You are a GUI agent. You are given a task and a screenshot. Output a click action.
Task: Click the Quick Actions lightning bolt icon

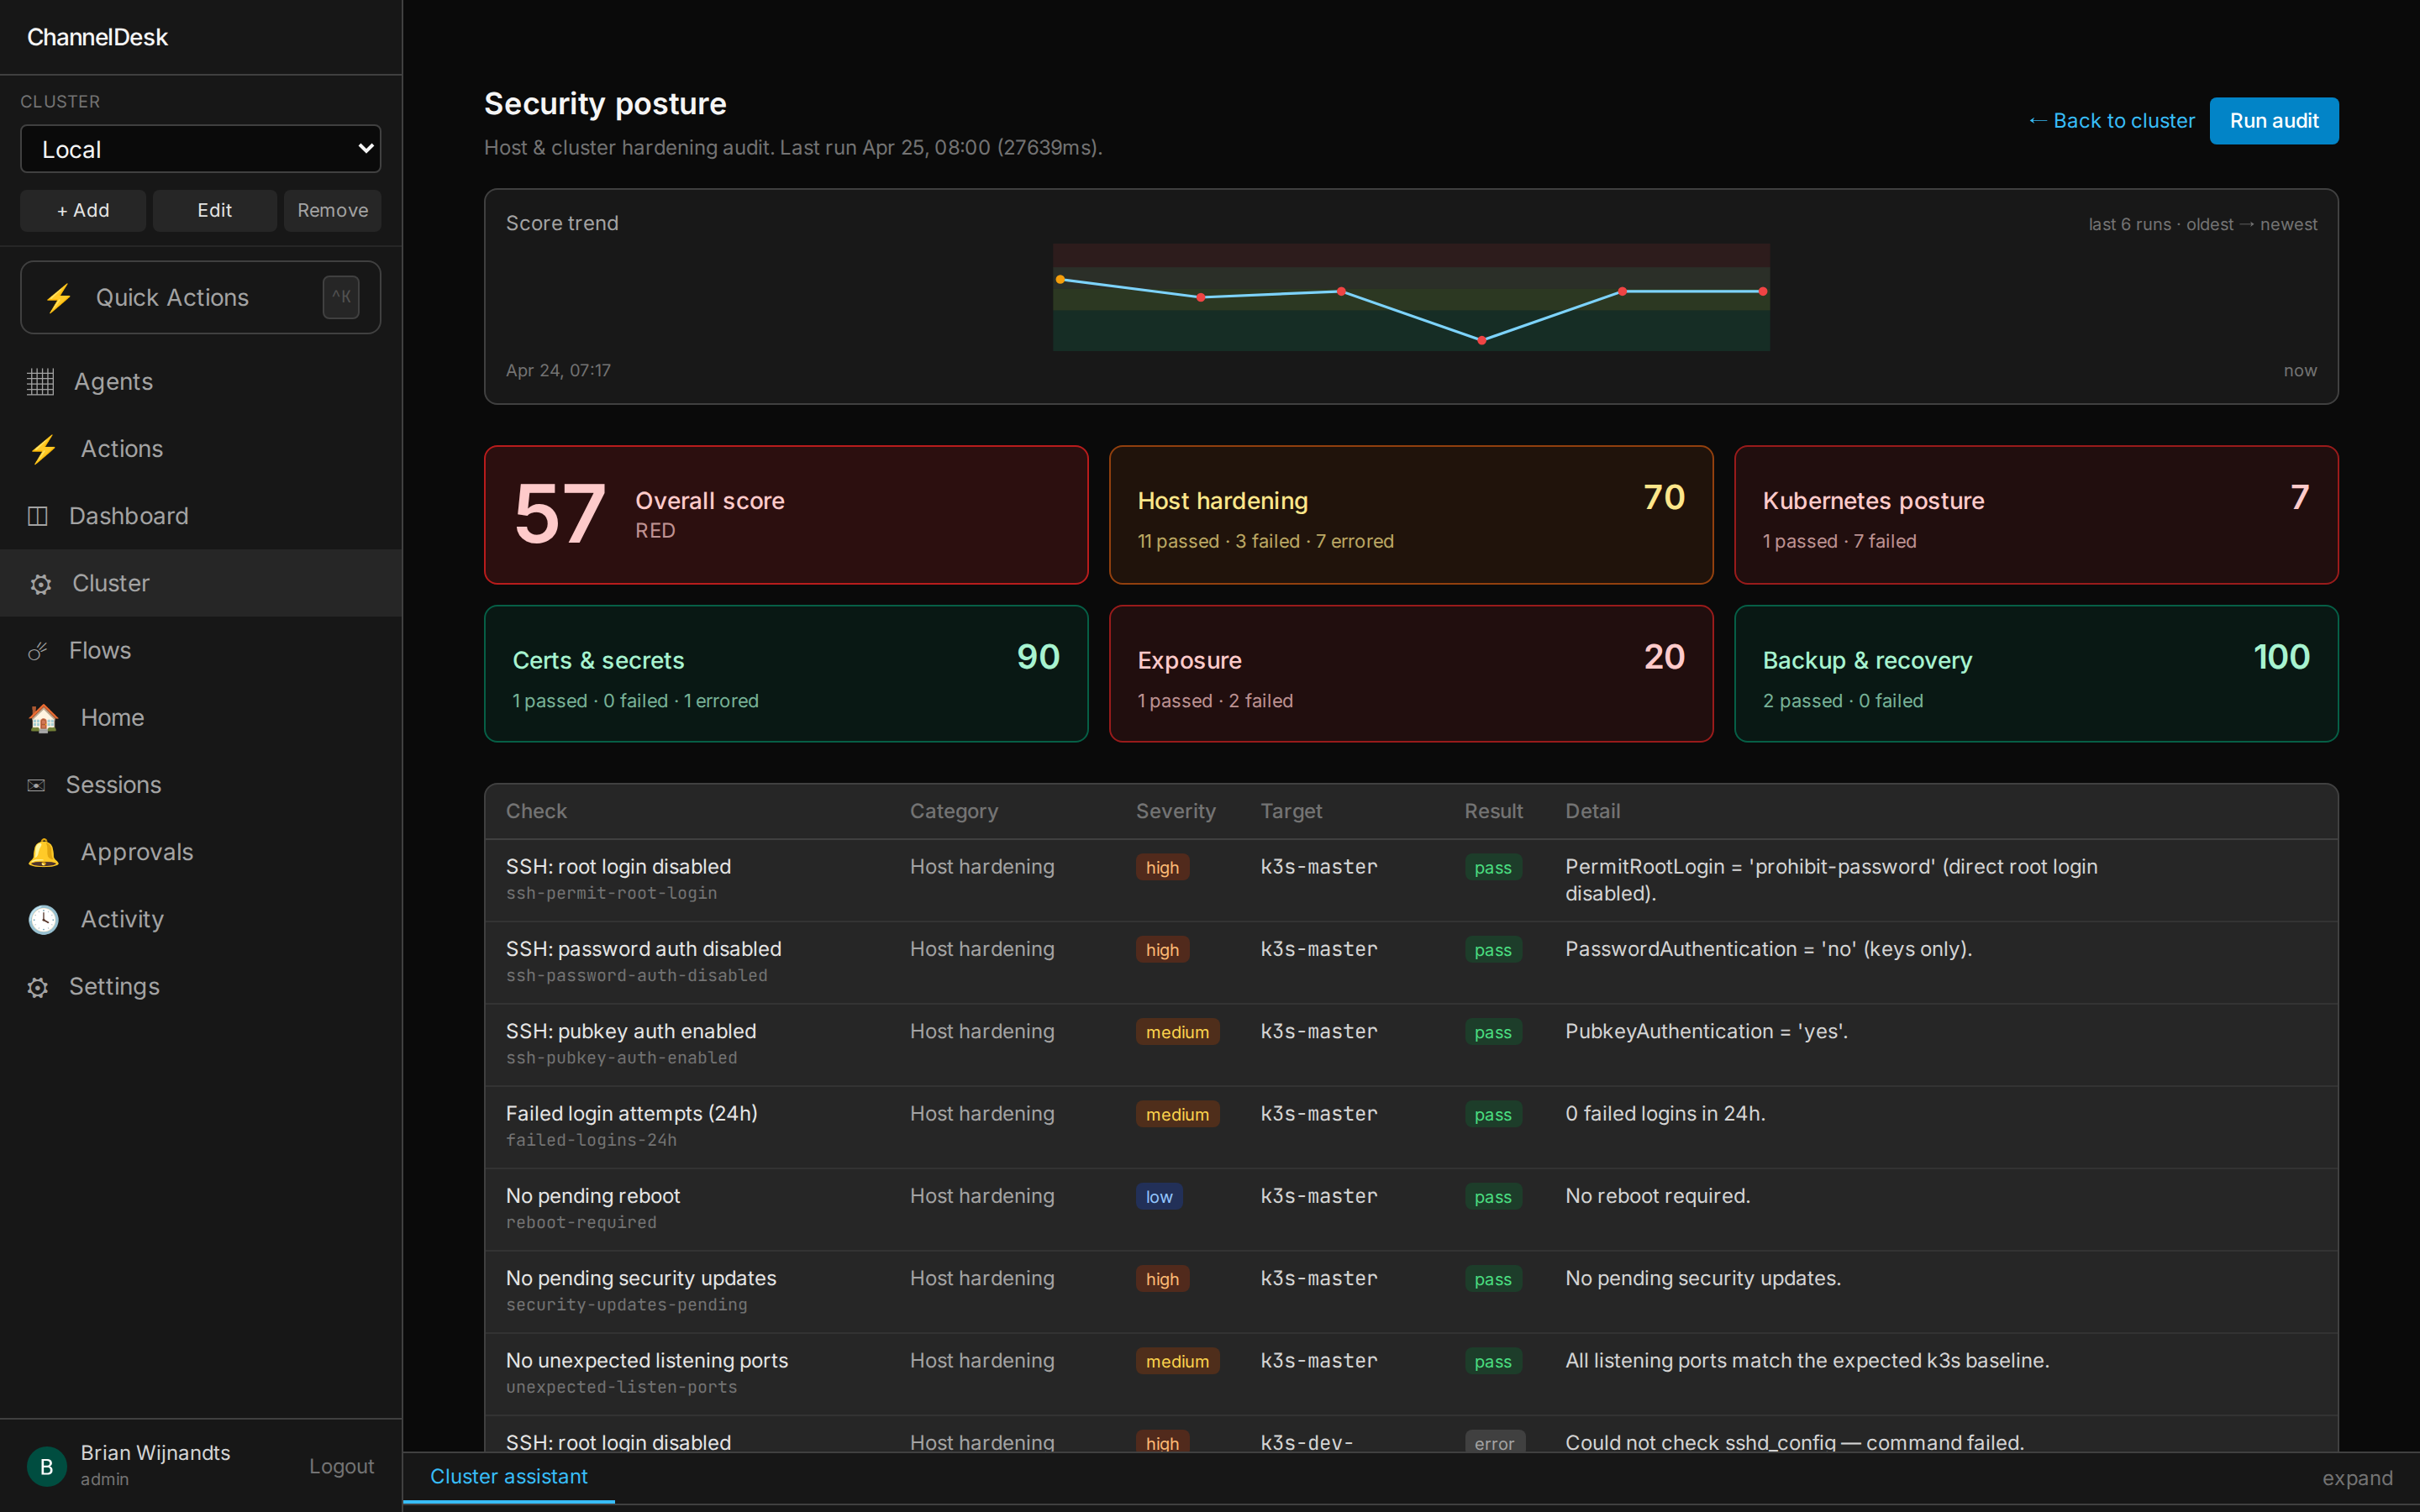pyautogui.click(x=59, y=297)
